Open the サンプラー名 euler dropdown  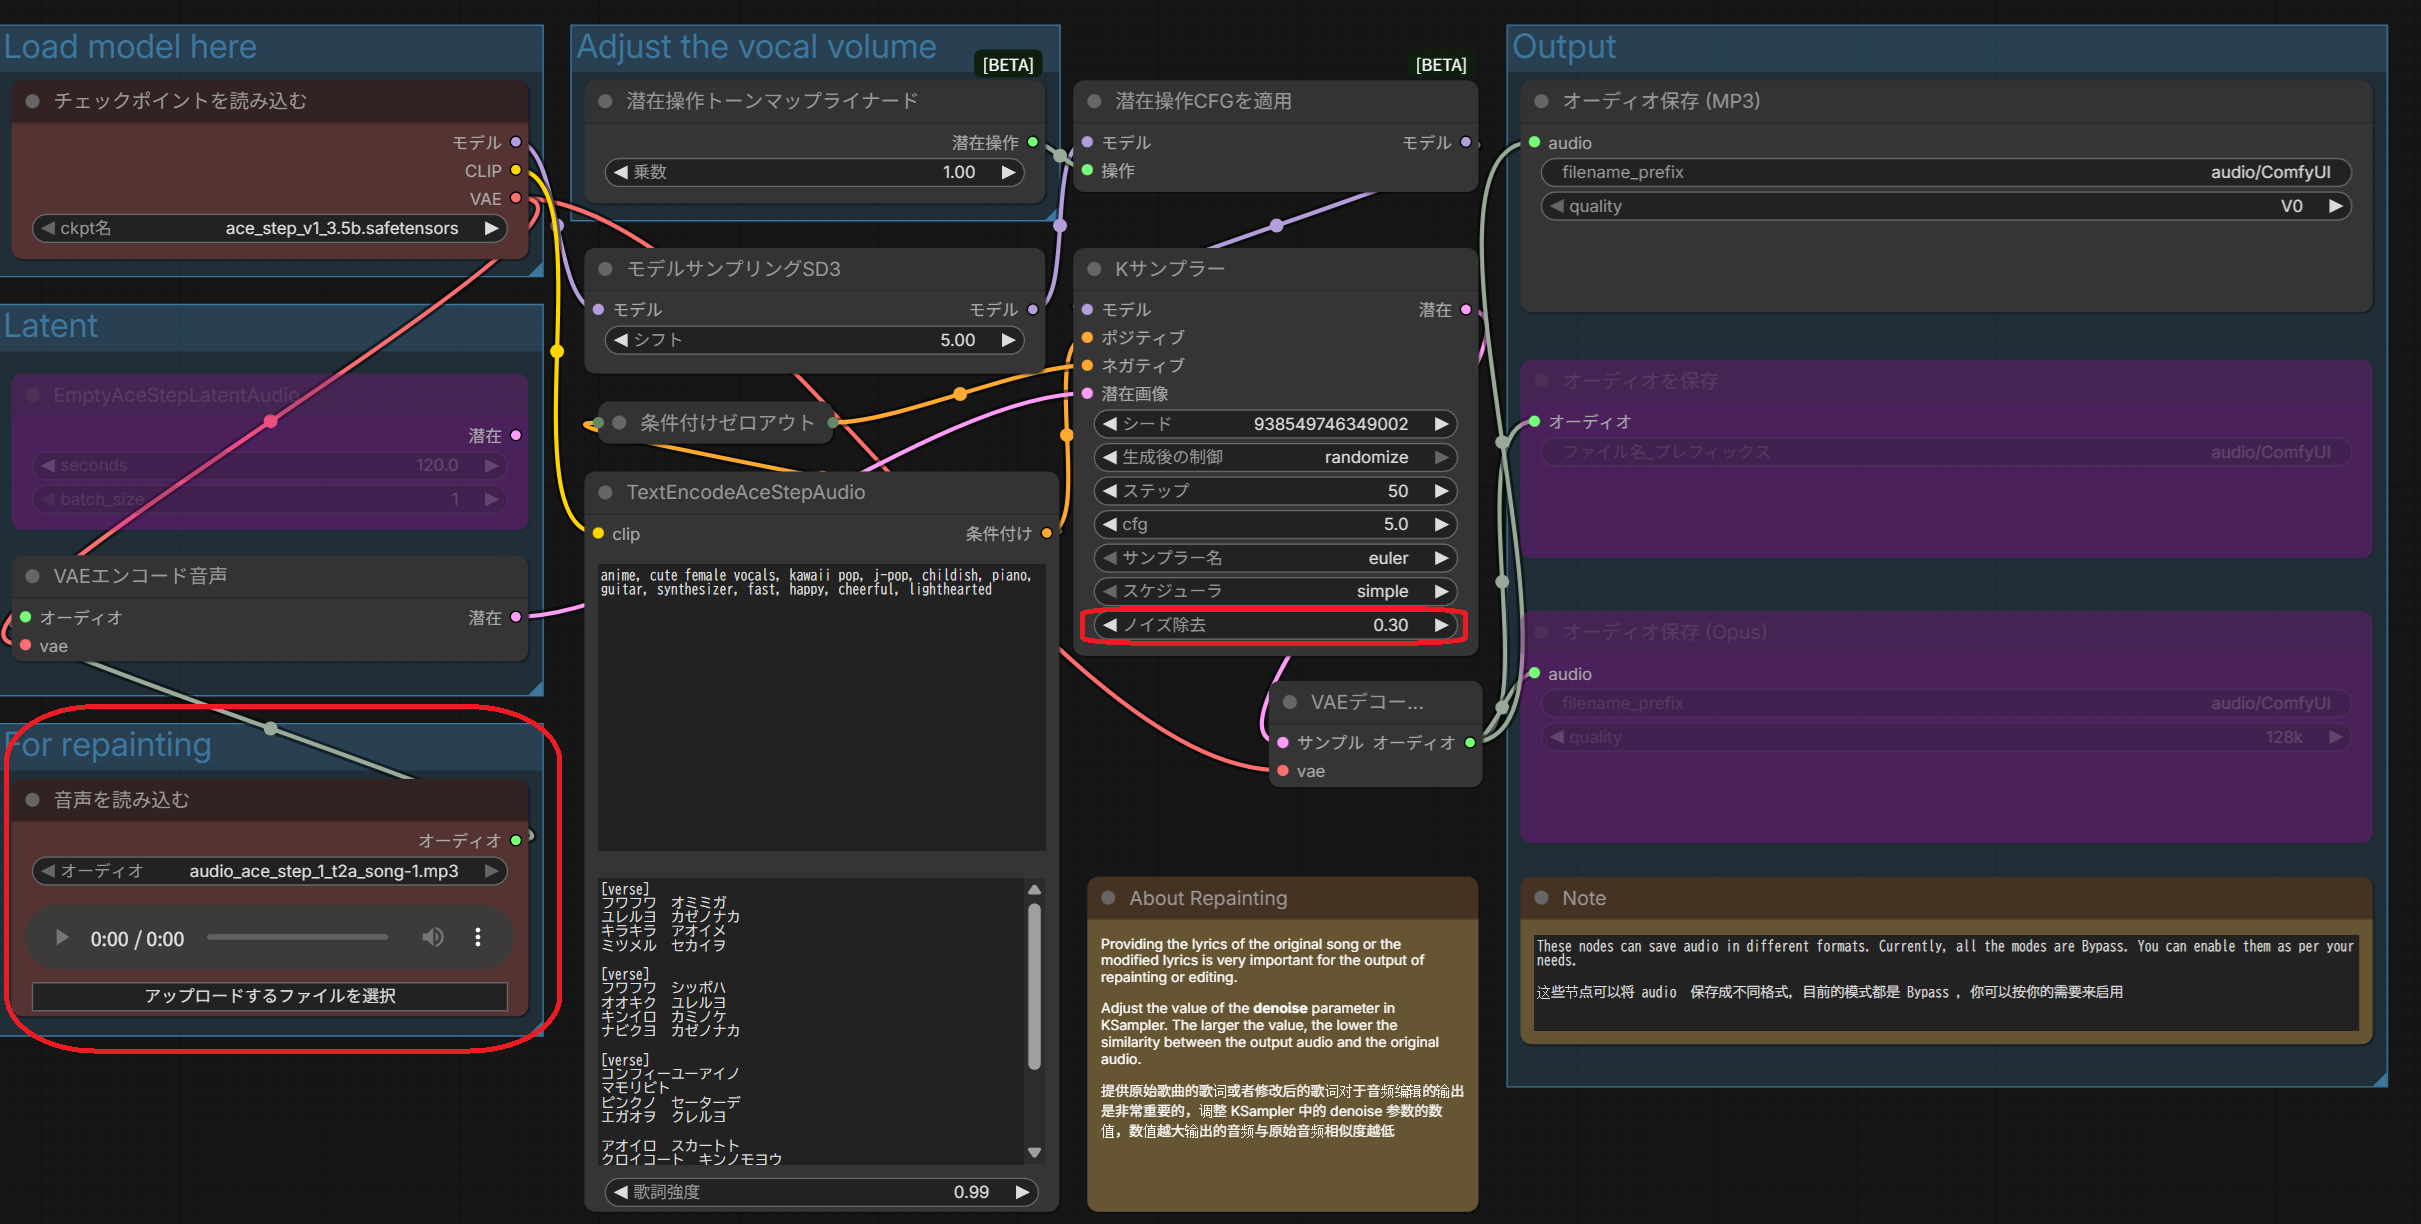(1275, 558)
